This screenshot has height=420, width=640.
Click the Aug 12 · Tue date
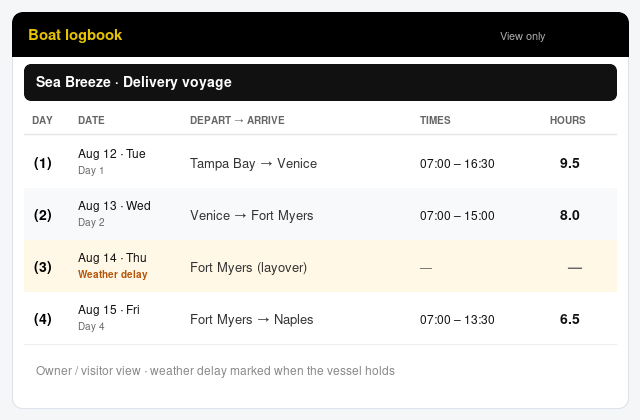pos(112,154)
